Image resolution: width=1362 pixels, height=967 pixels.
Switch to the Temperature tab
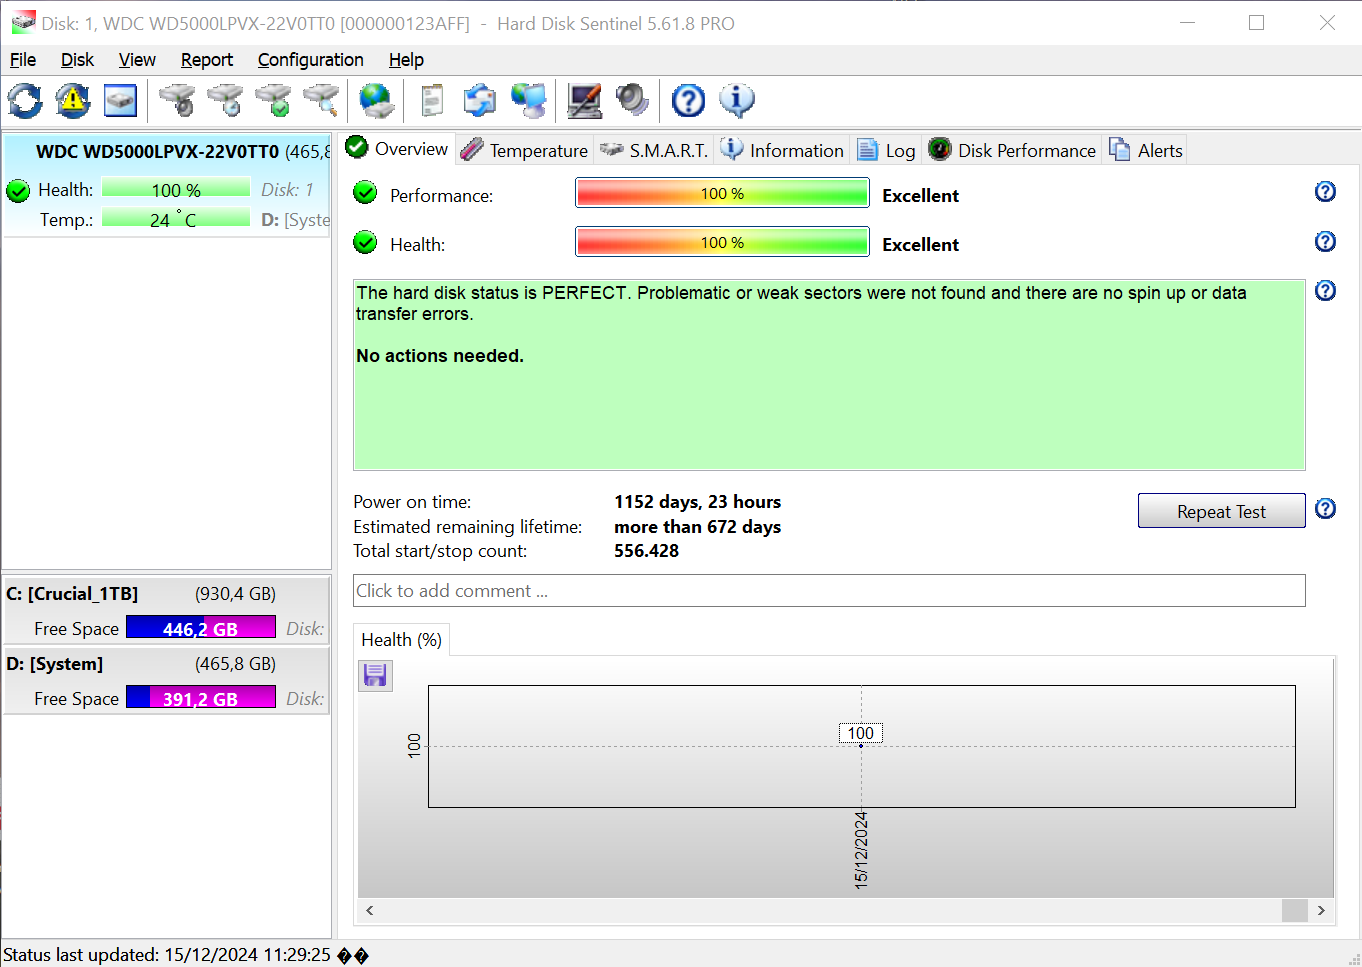[x=526, y=150]
